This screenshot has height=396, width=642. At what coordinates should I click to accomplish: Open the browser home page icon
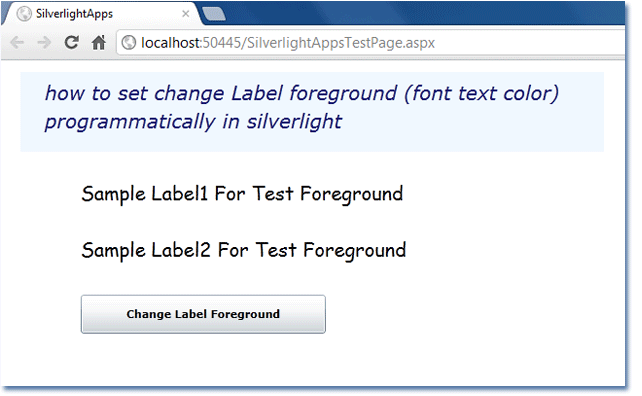click(99, 42)
